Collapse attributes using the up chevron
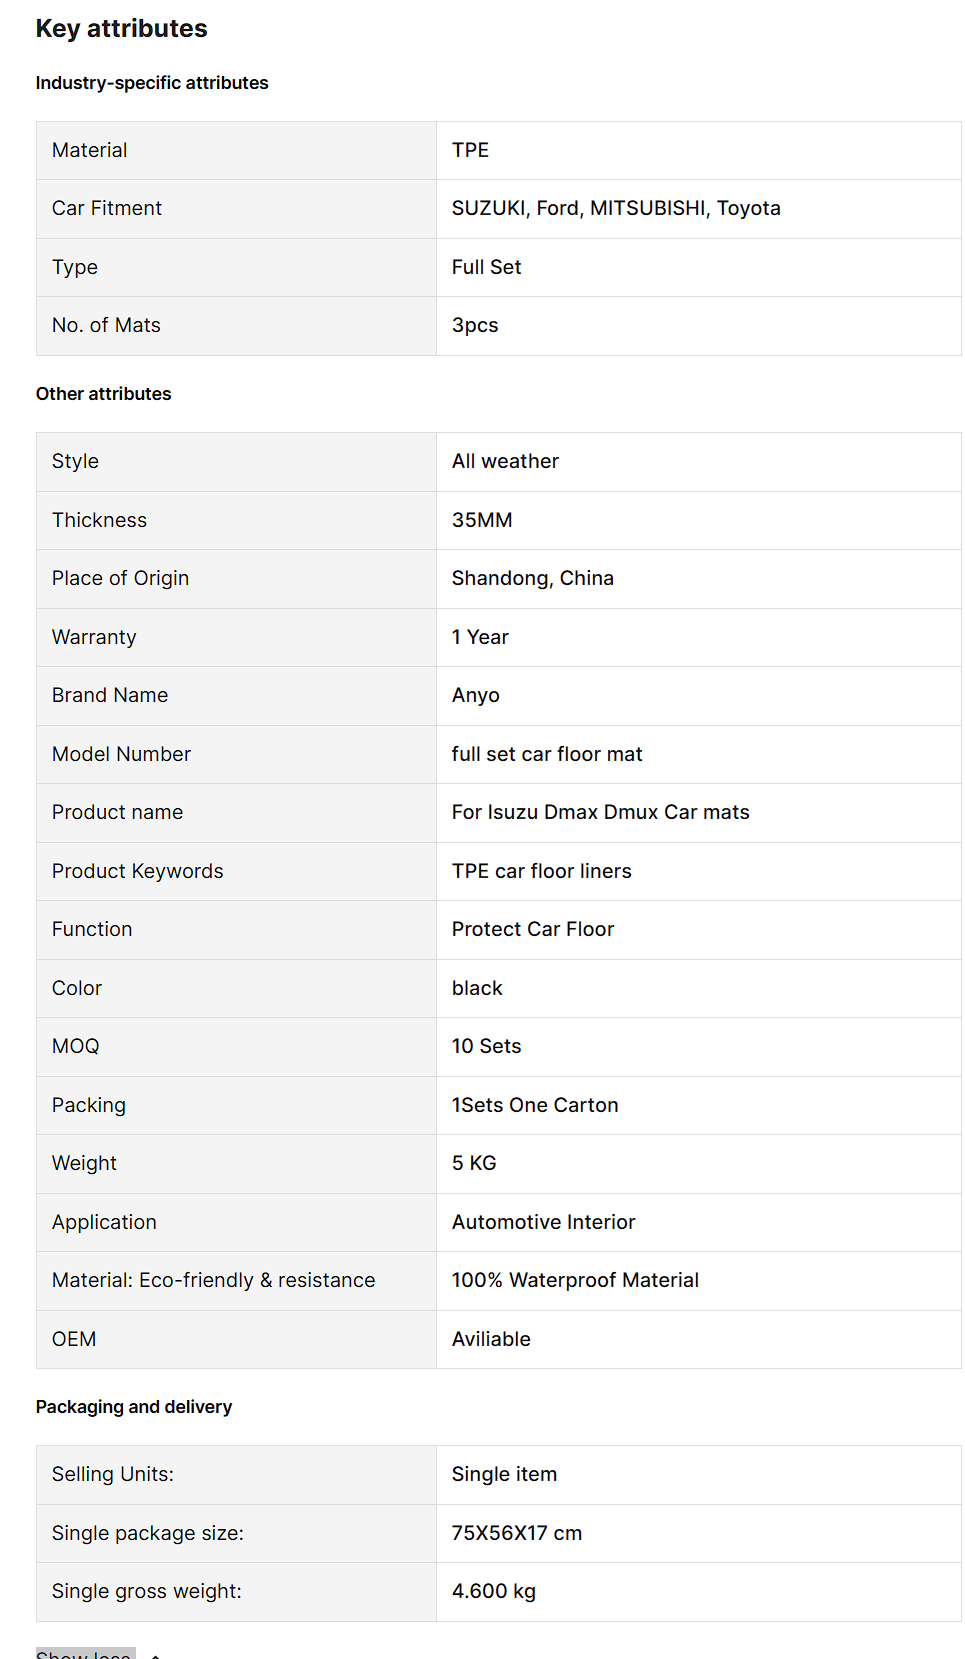 (x=155, y=1655)
